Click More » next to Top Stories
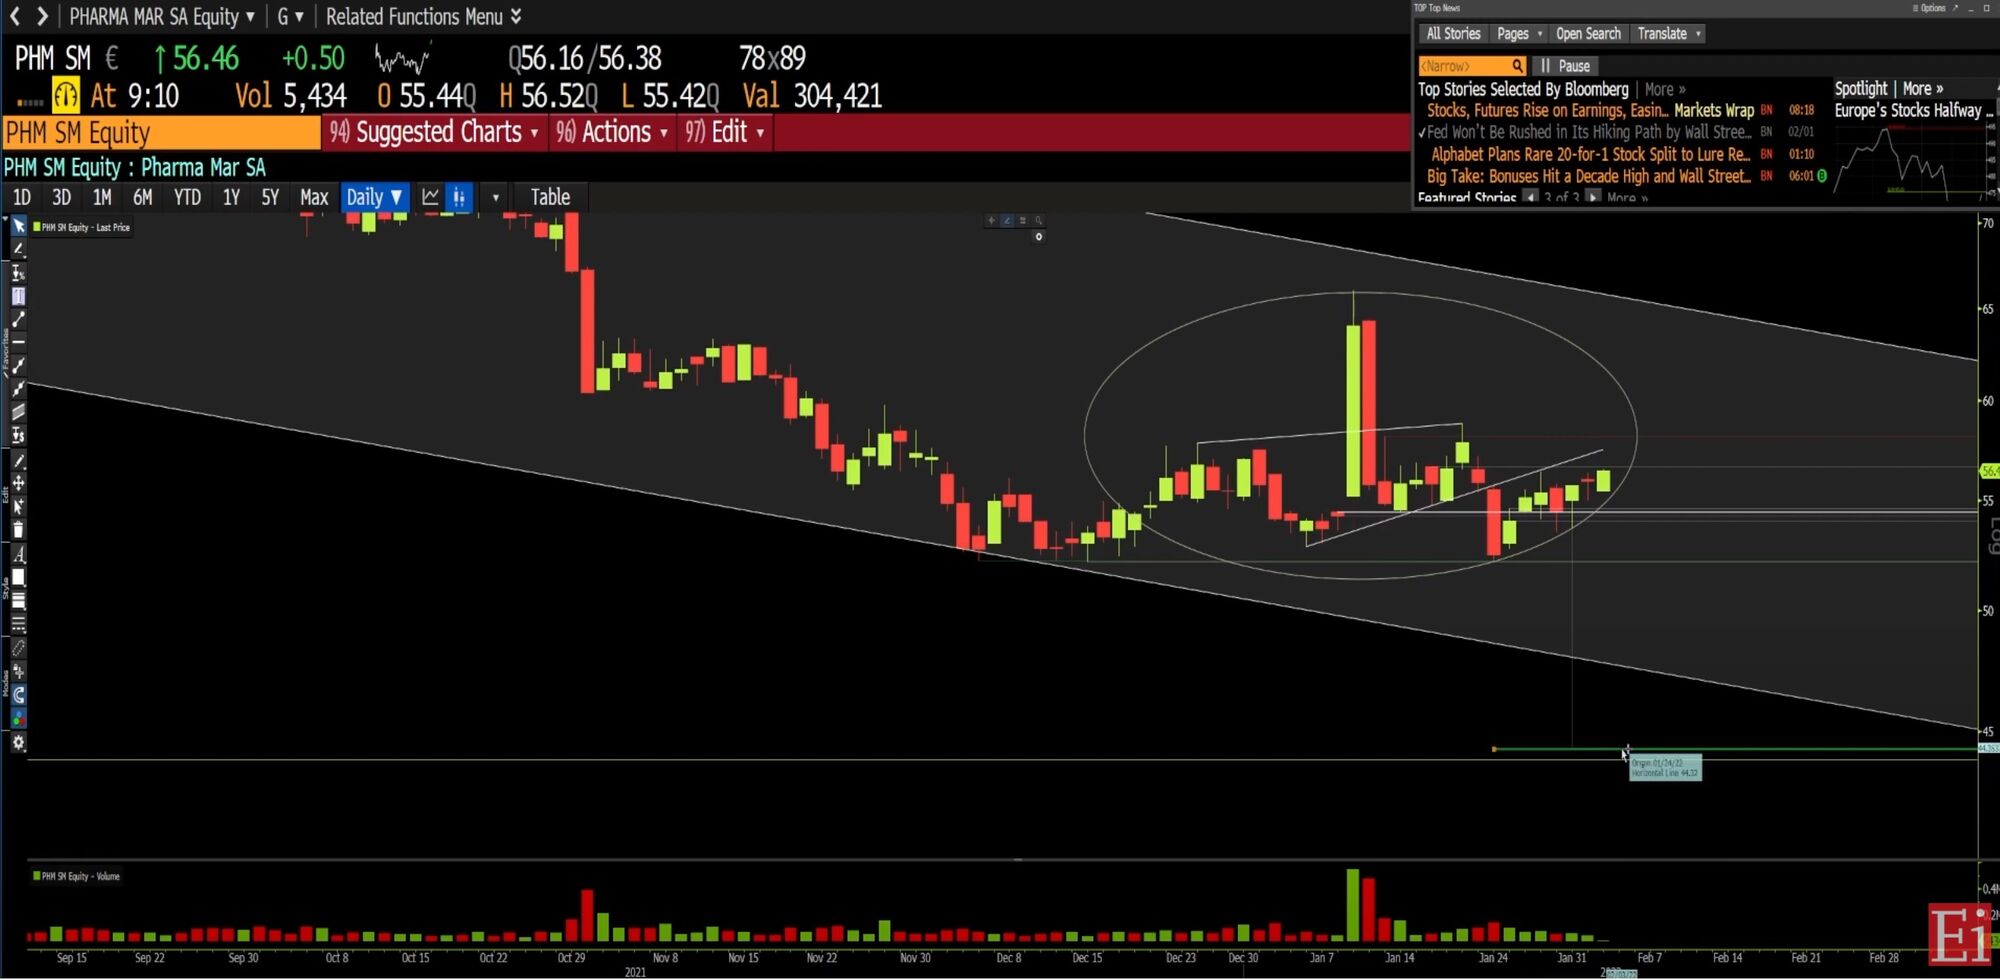This screenshot has width=2000, height=980. coord(1665,89)
